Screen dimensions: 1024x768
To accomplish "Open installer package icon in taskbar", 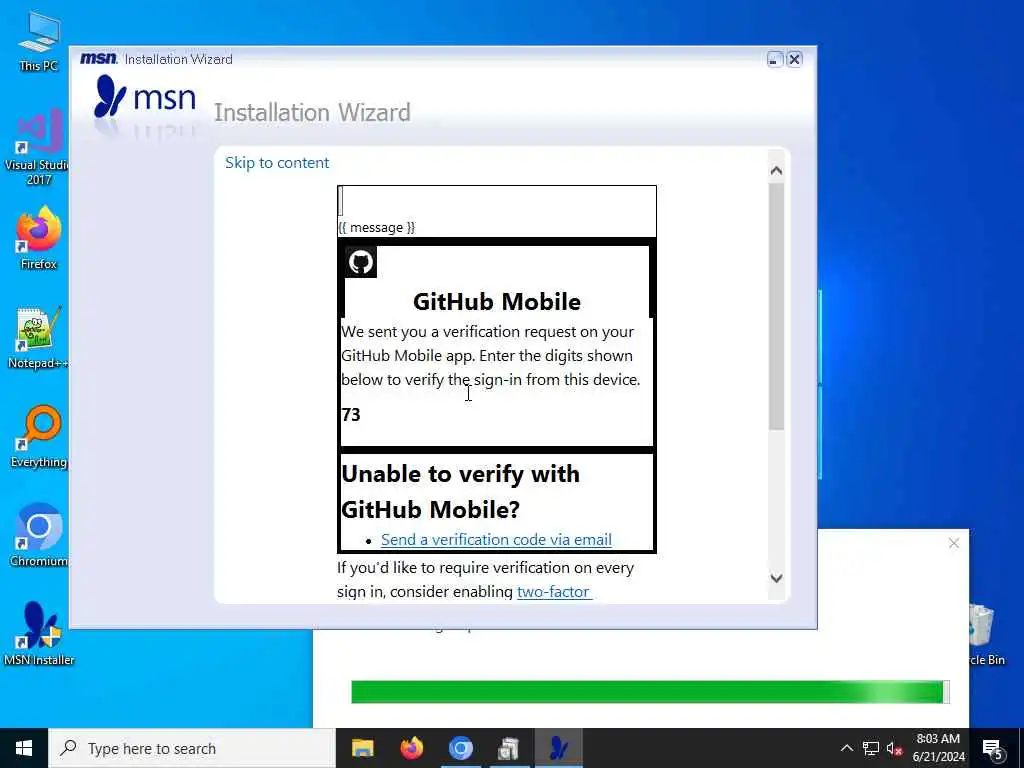I will [509, 748].
